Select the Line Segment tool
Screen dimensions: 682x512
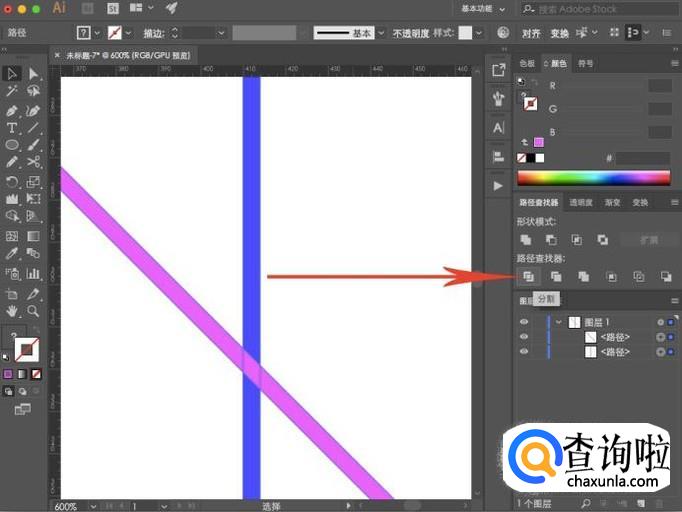point(33,128)
